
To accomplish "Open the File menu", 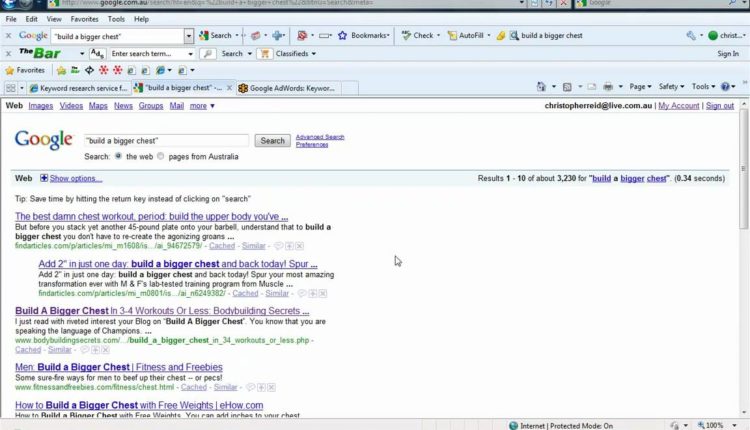I will coord(11,19).
